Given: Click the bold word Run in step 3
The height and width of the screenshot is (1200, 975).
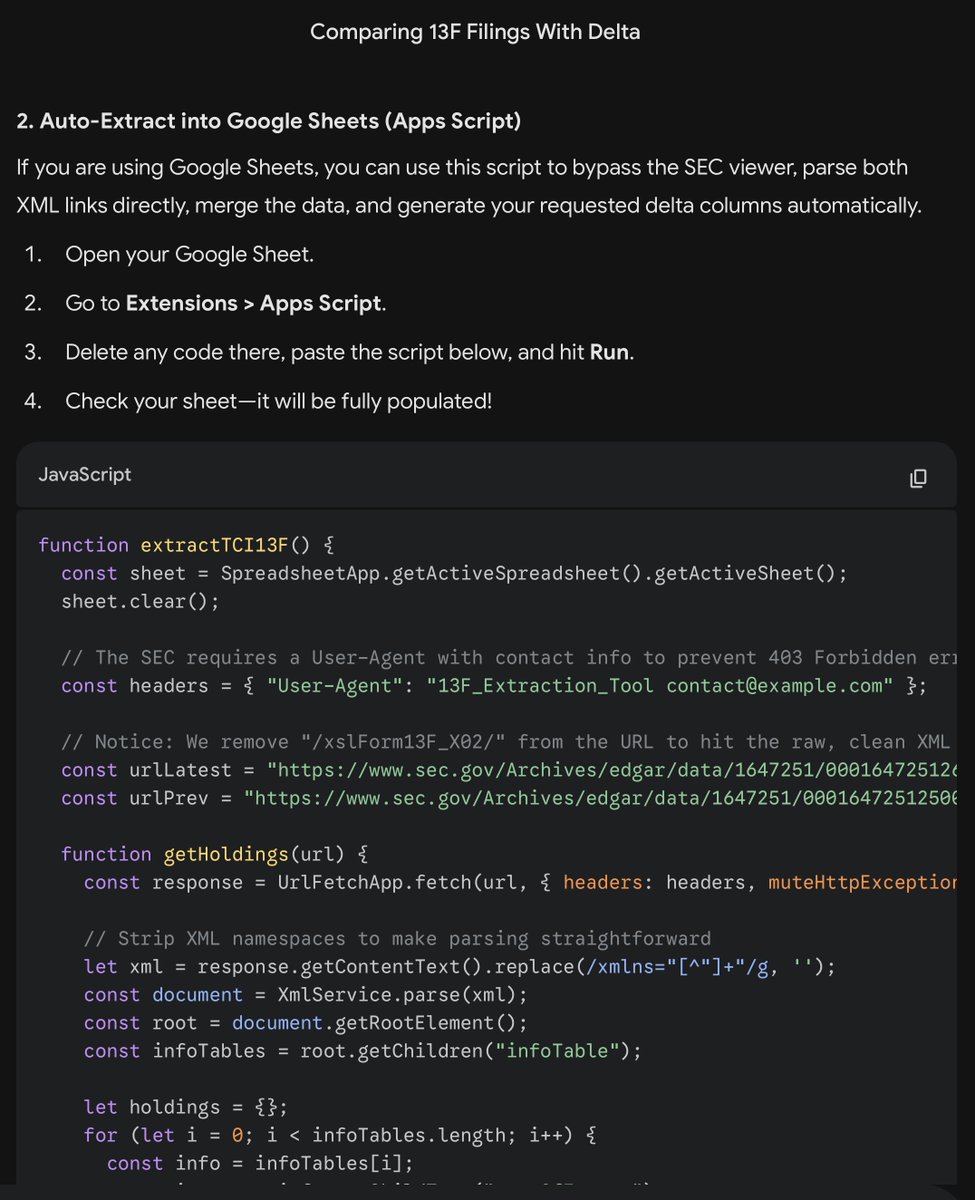Looking at the screenshot, I should point(609,352).
